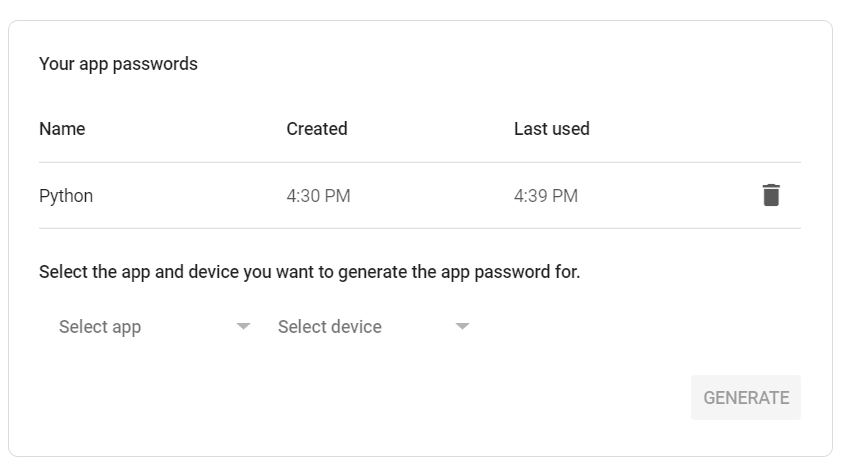Select the Python app password name
This screenshot has height=462, width=843.
tap(66, 196)
